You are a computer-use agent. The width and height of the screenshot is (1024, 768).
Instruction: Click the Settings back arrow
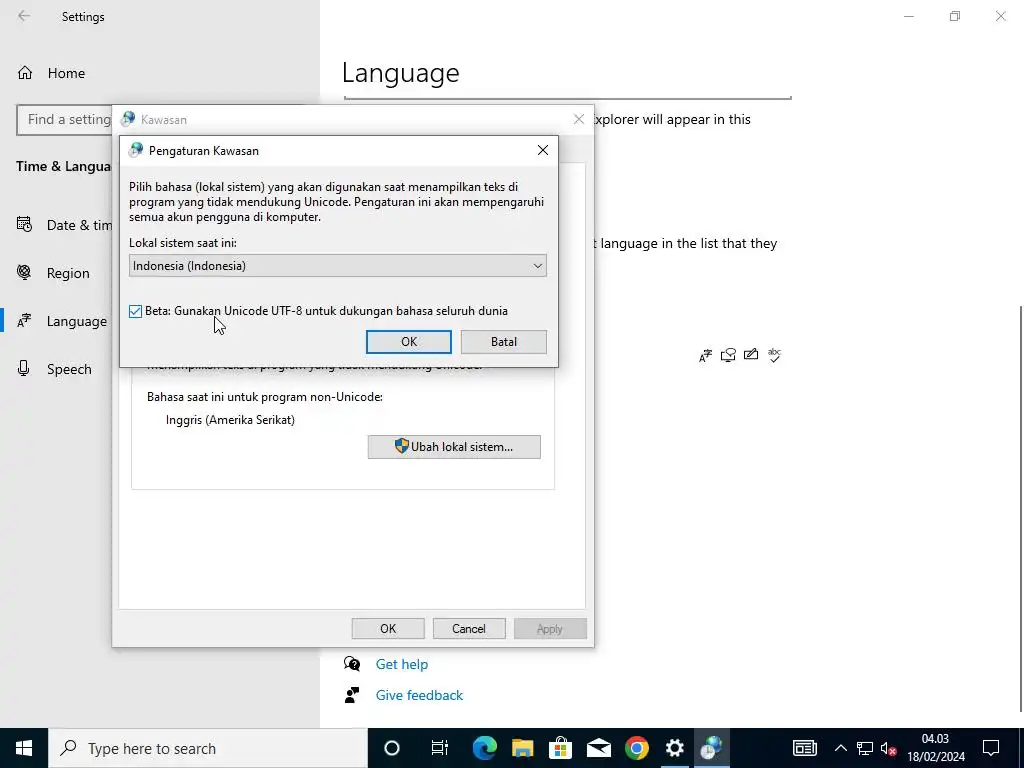coord(24,16)
